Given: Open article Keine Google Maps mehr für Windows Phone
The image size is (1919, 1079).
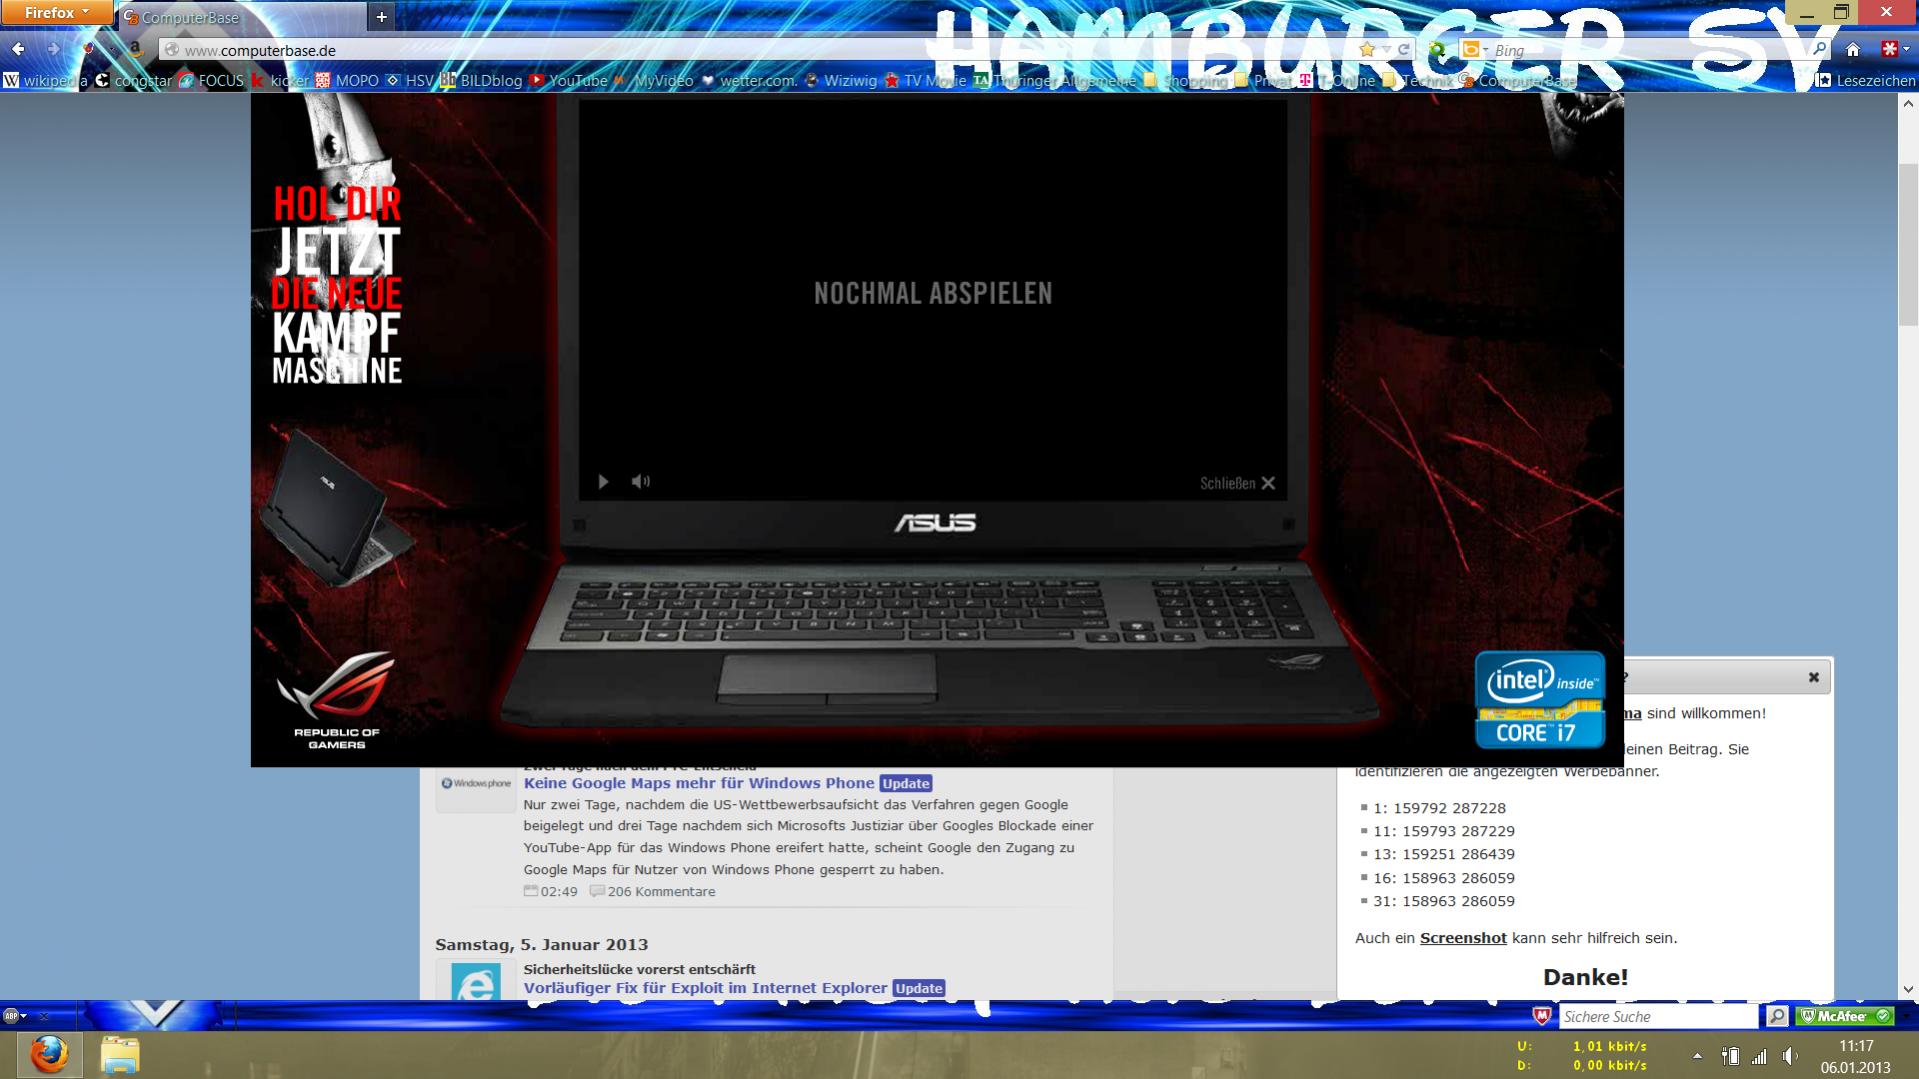Looking at the screenshot, I should [699, 783].
